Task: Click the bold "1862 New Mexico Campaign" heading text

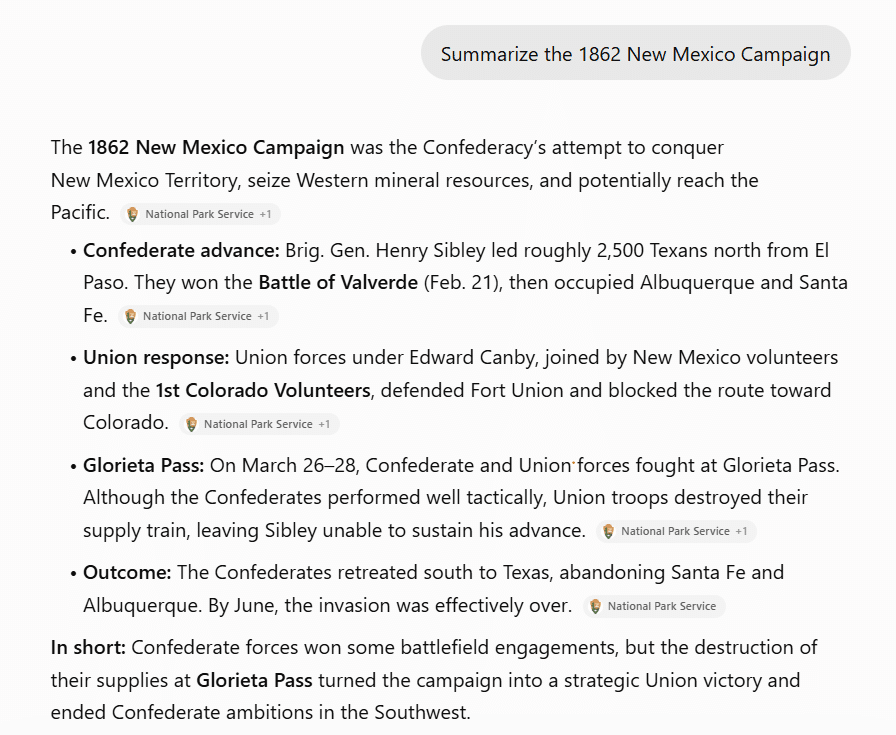Action: 216,147
